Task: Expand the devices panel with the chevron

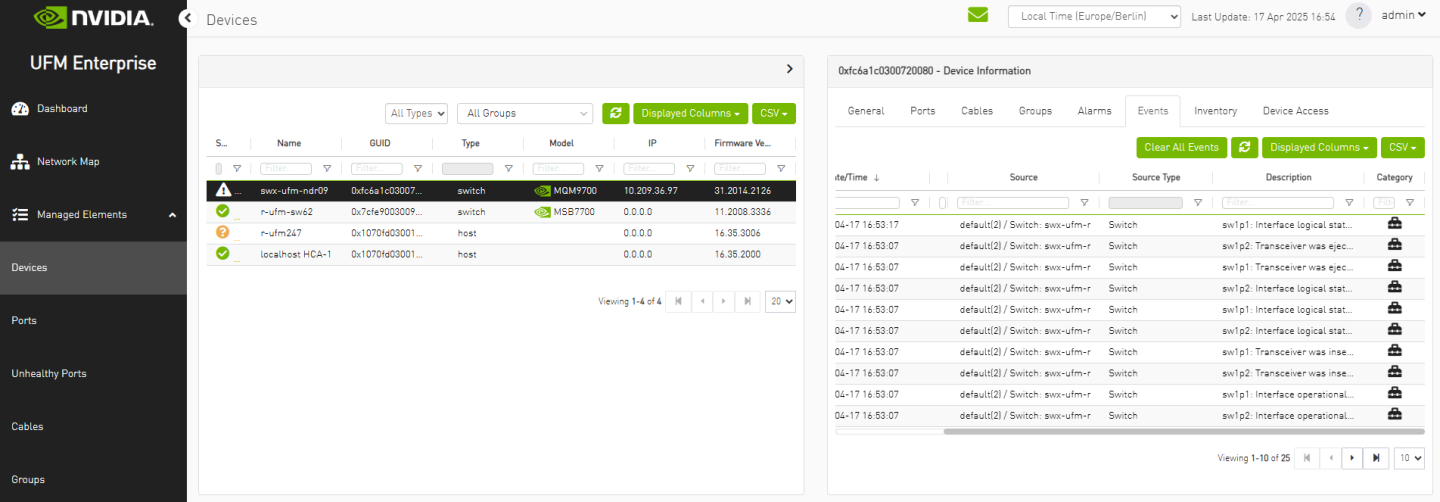Action: [789, 69]
